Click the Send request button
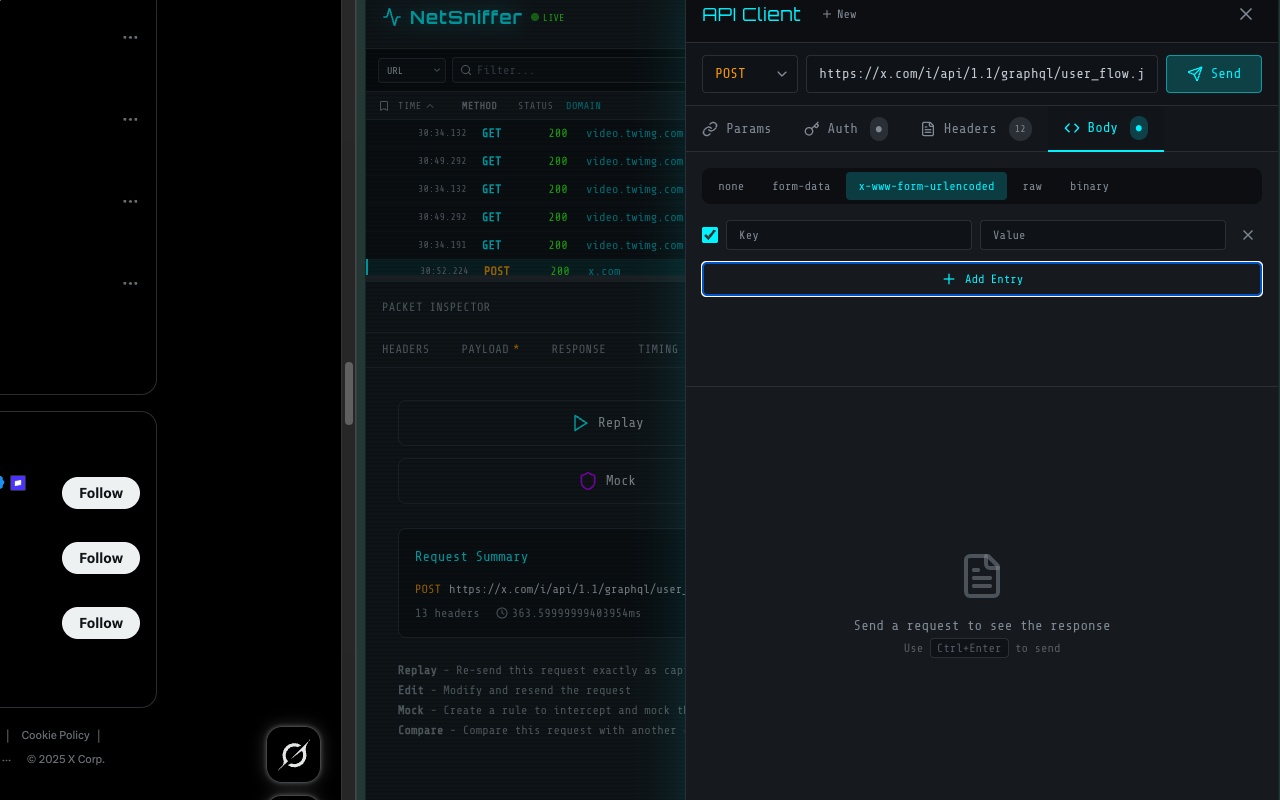The height and width of the screenshot is (800, 1280). [x=1213, y=74]
